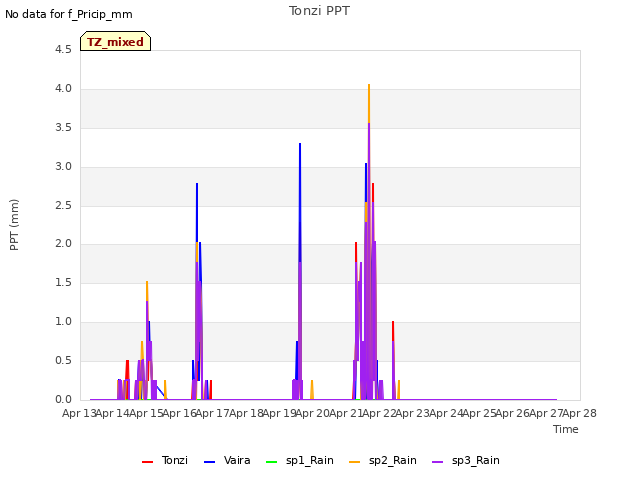Click the Apr 24 x-axis tick label
The image size is (640, 480).
[446, 413]
